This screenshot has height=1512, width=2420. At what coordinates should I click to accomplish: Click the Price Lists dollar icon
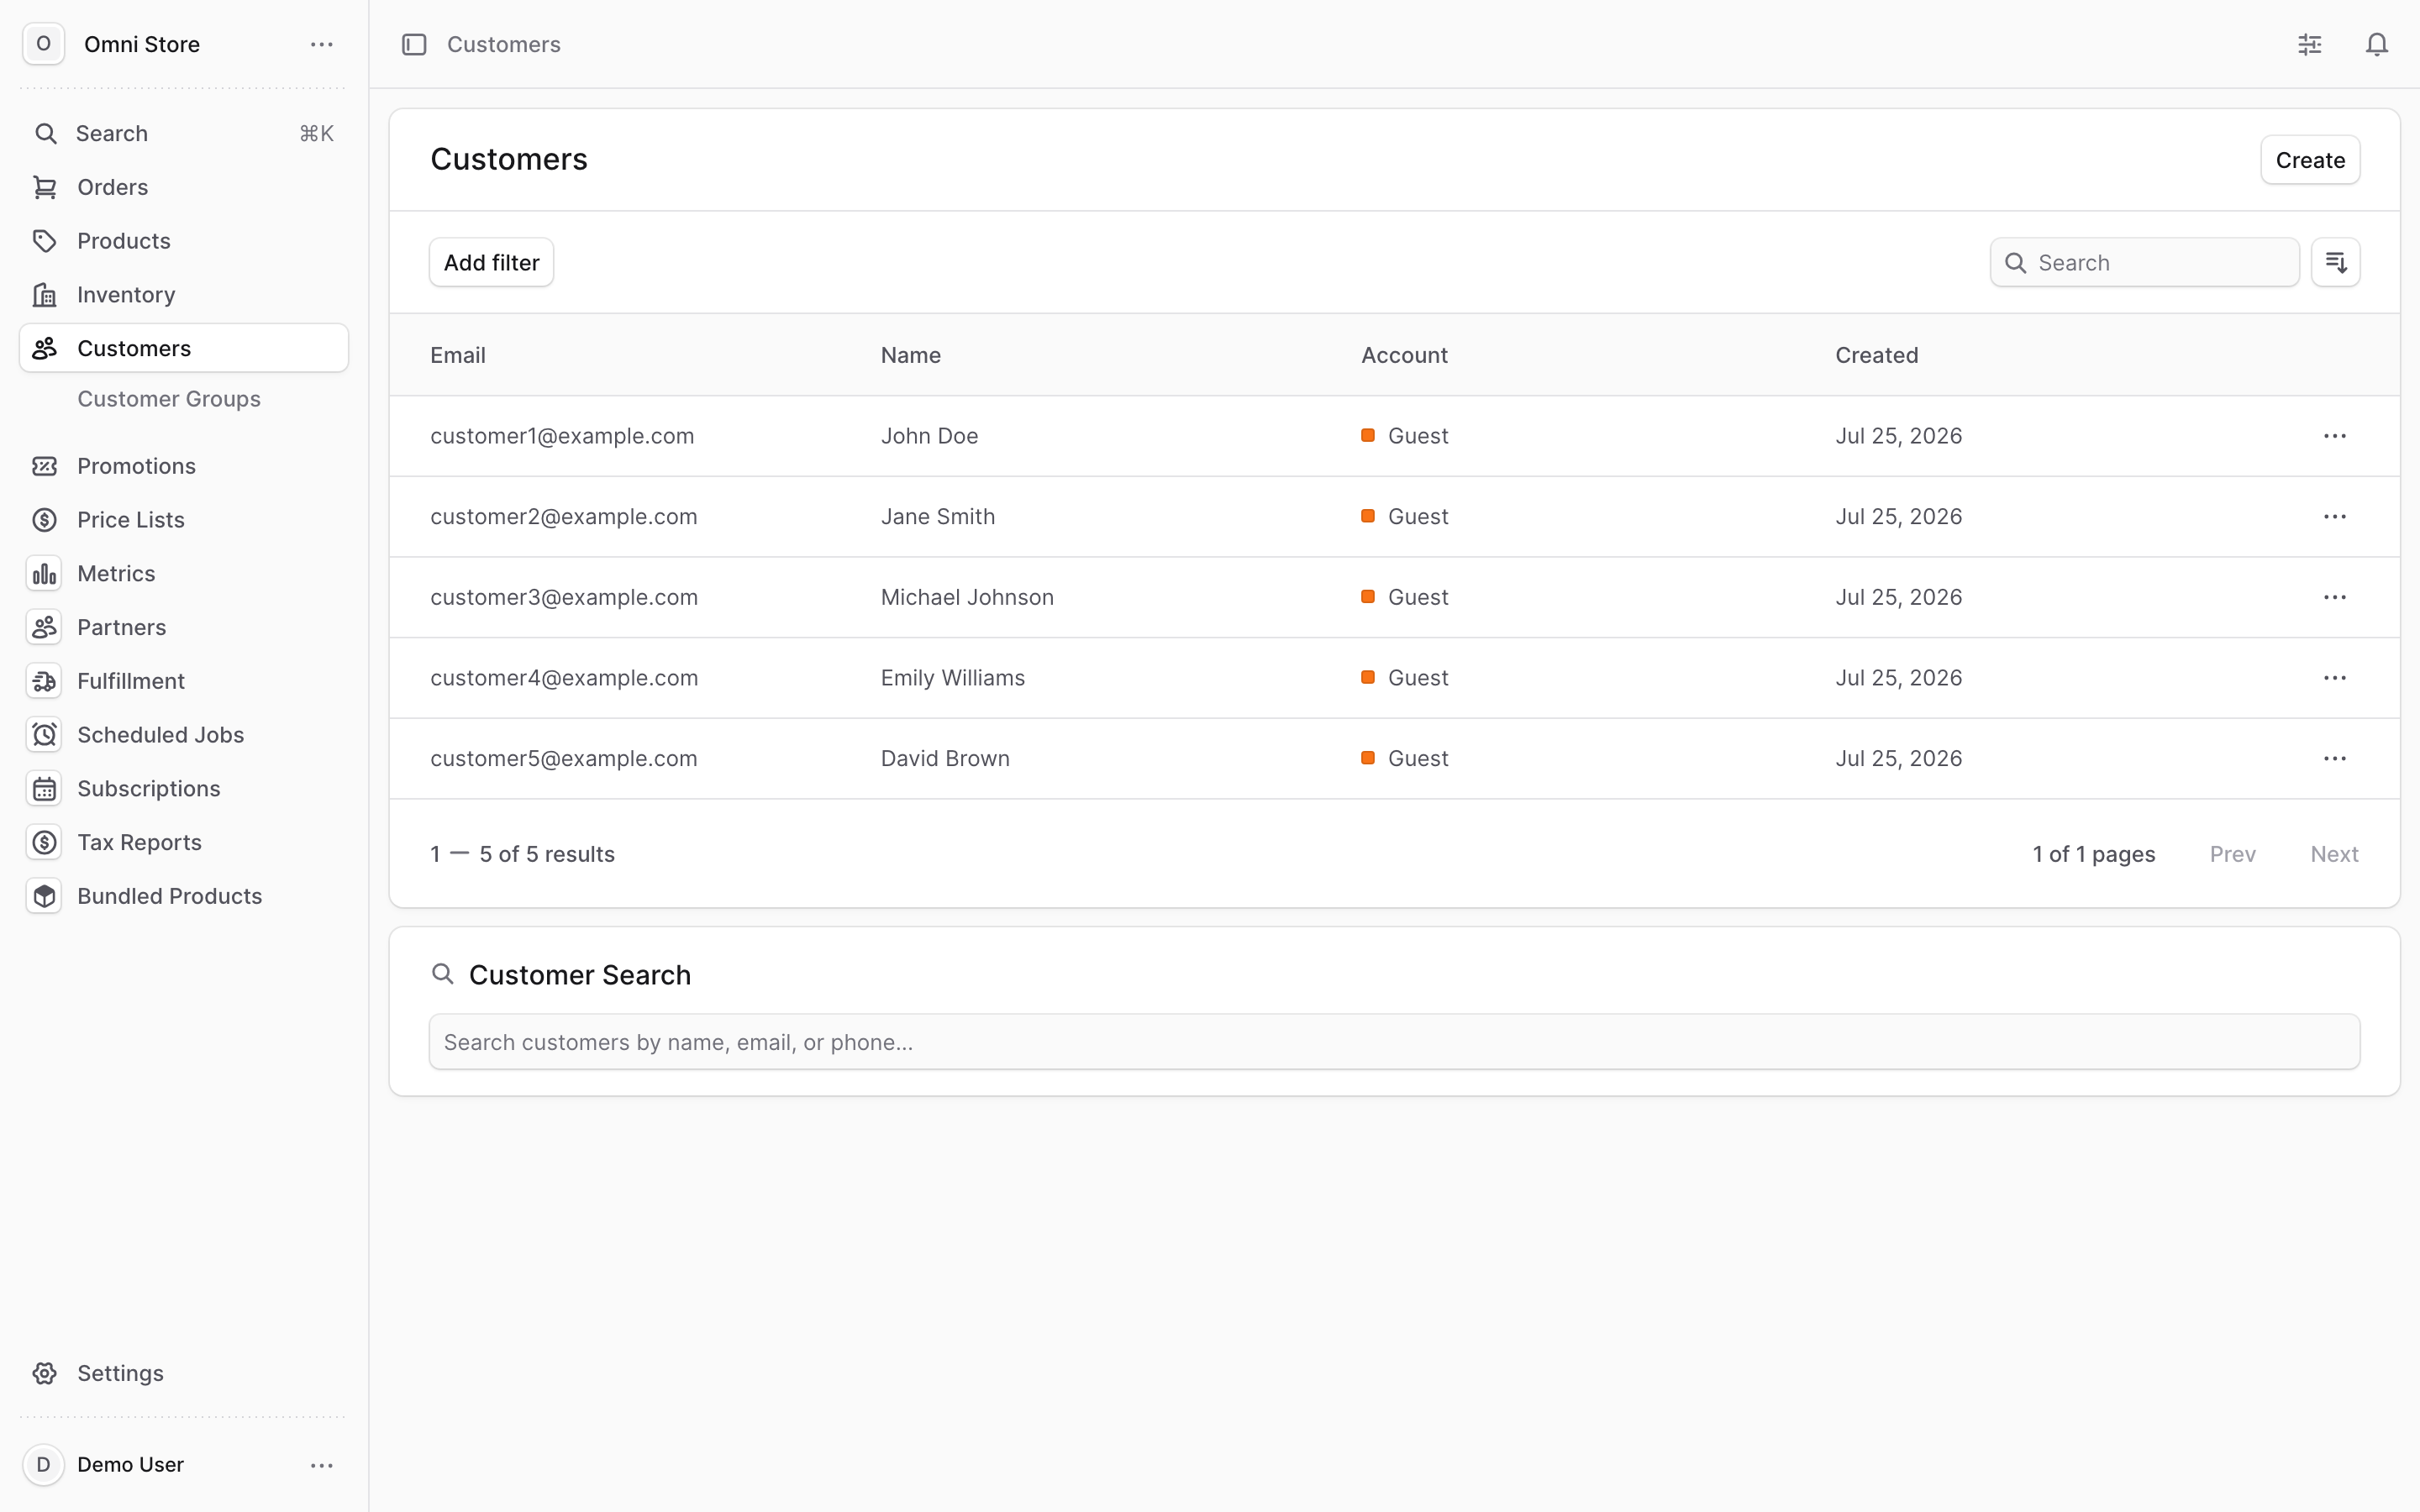coord(45,520)
